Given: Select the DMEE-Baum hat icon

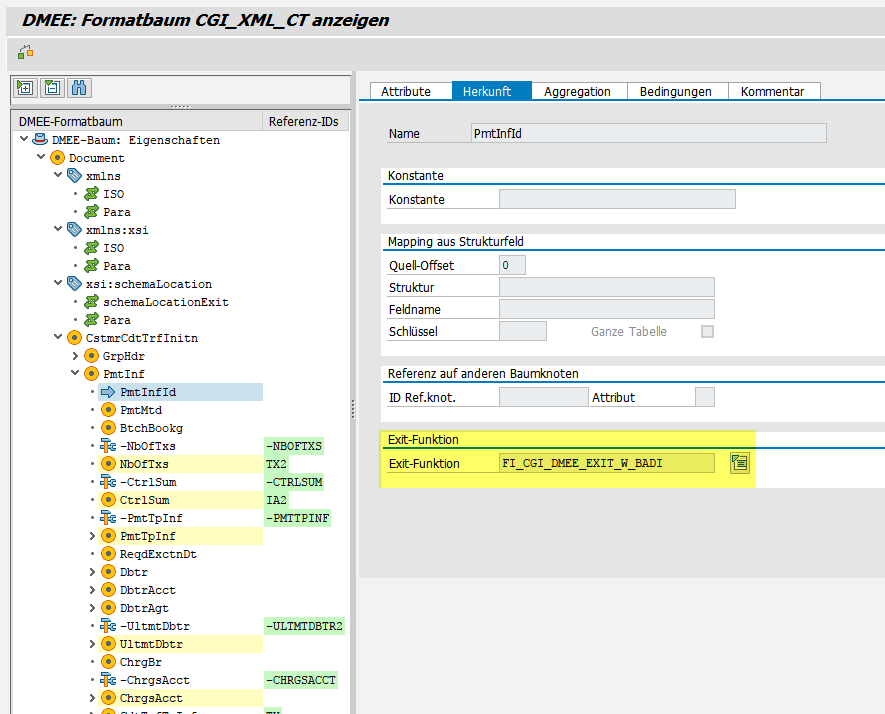Looking at the screenshot, I should 40,140.
